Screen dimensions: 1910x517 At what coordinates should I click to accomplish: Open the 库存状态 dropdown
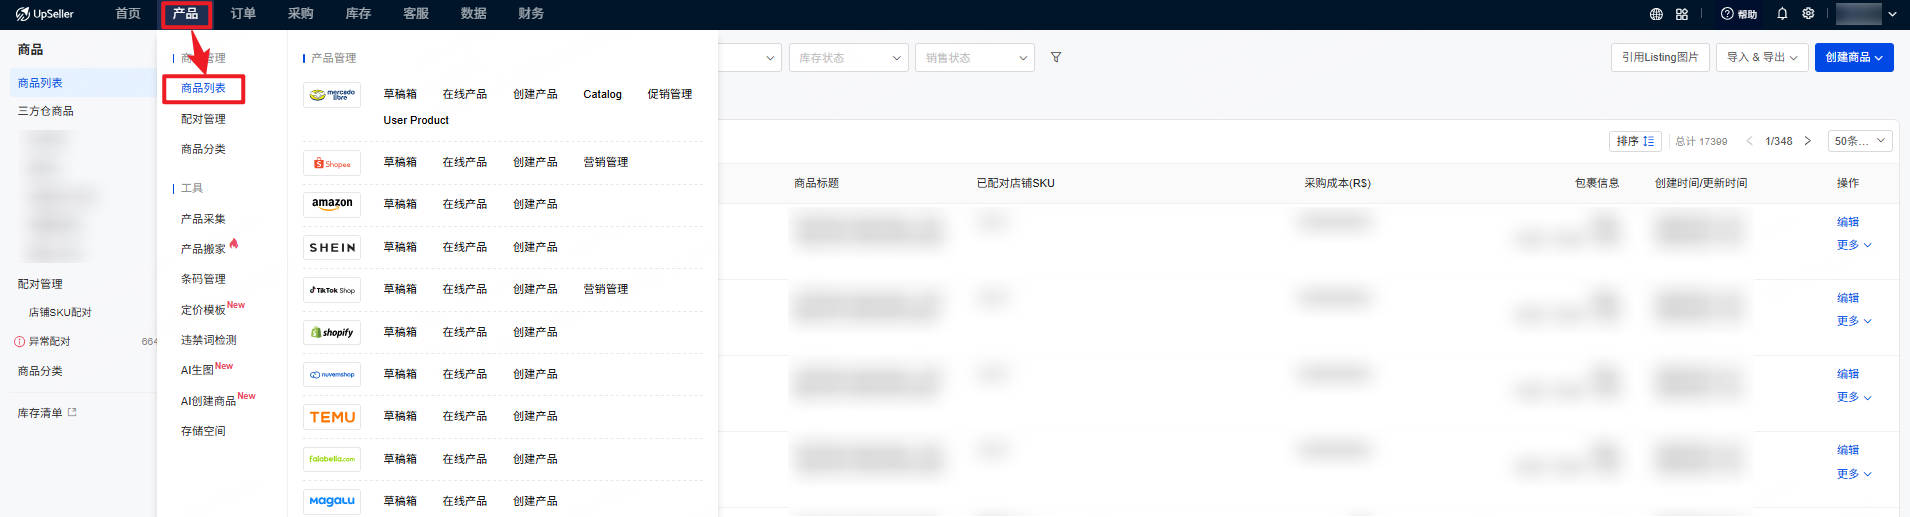849,57
